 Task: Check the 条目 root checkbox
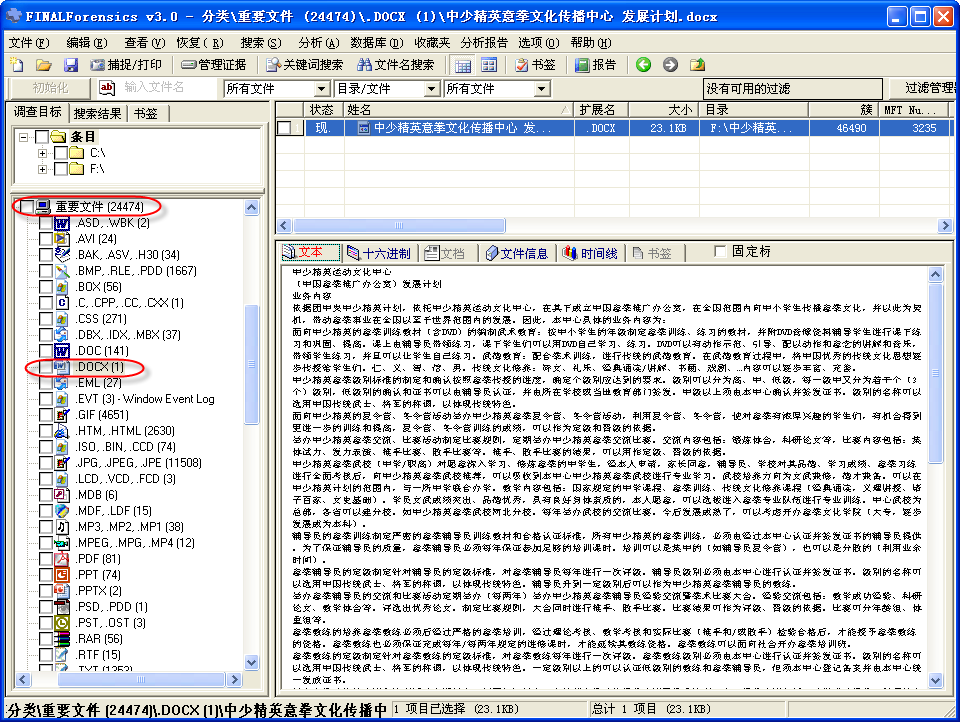tap(42, 137)
